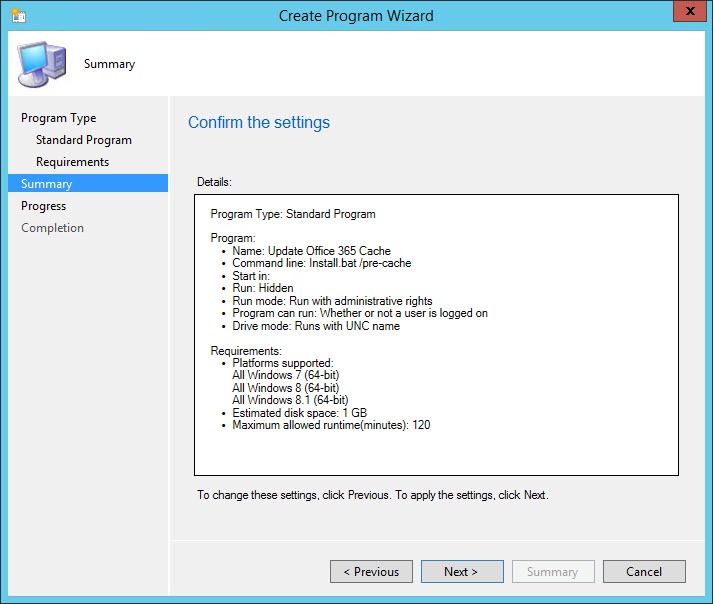
Task: Select the Program Type step in the sidebar
Action: (59, 118)
